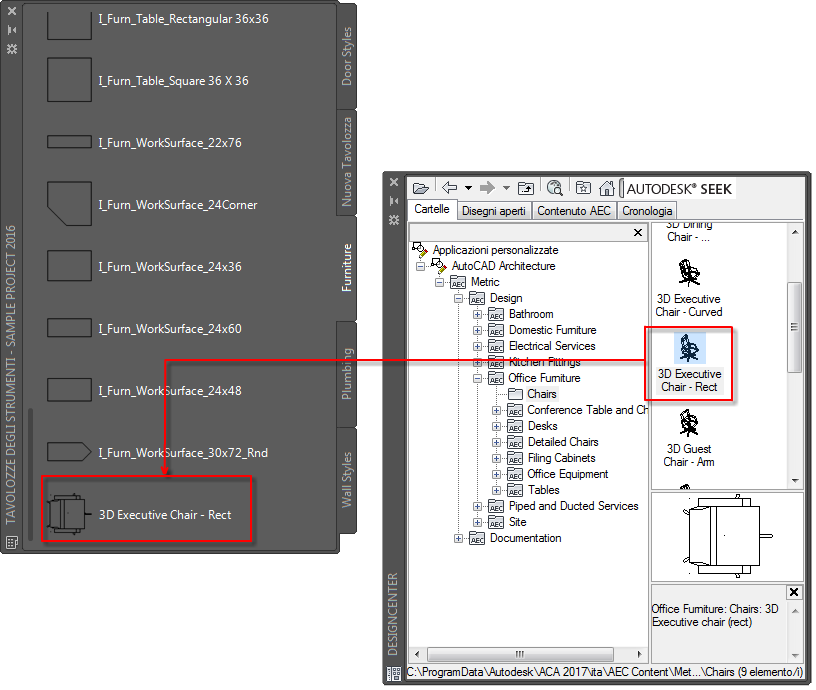
Task: Open the Favorites star folder icon
Action: 583,187
